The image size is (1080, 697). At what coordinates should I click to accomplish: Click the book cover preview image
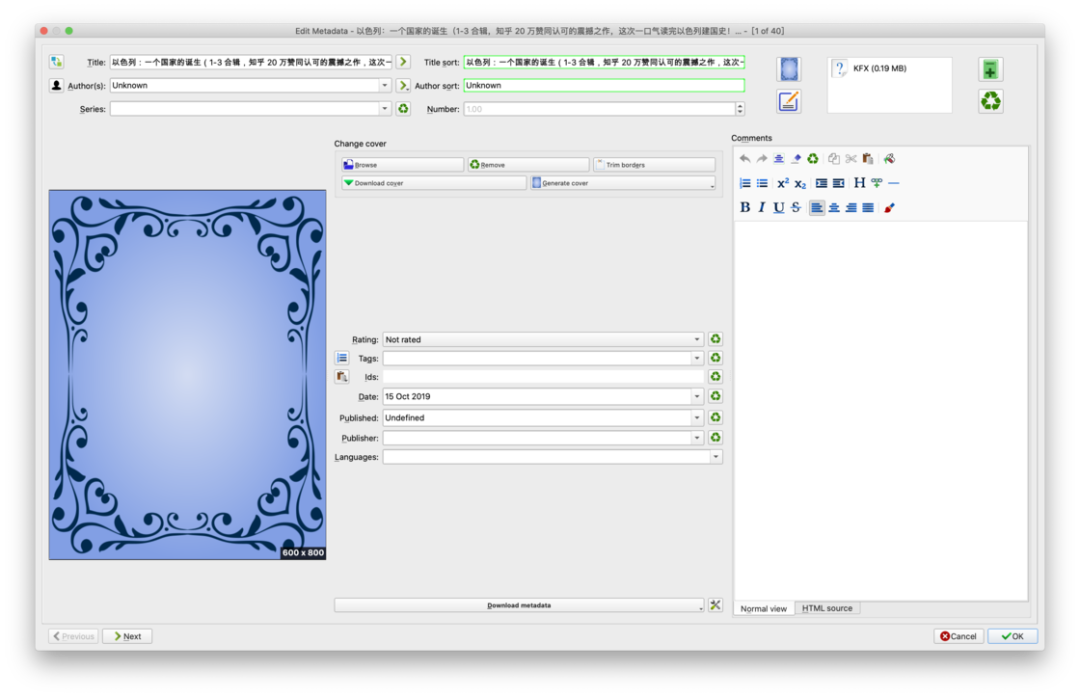(x=187, y=375)
